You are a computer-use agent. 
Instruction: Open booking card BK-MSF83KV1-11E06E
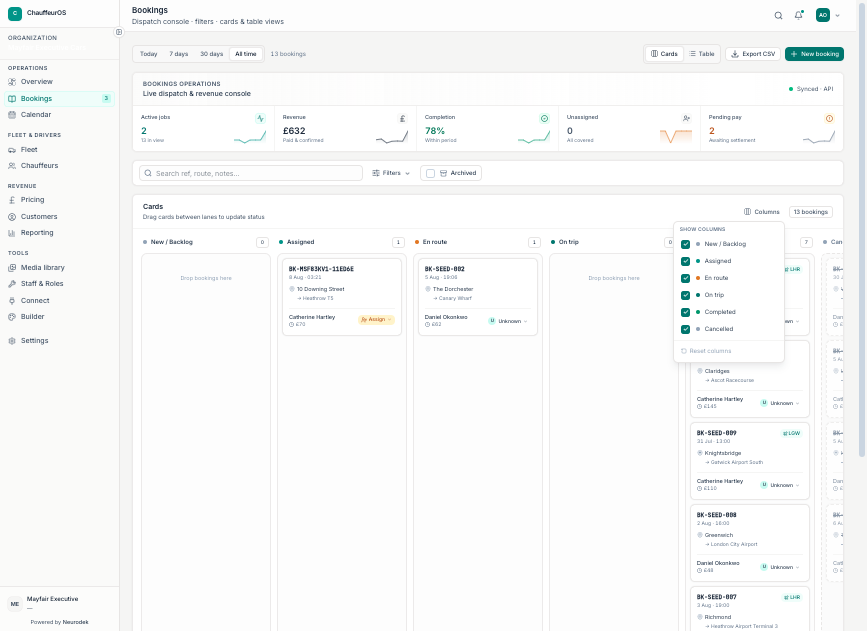[342, 297]
